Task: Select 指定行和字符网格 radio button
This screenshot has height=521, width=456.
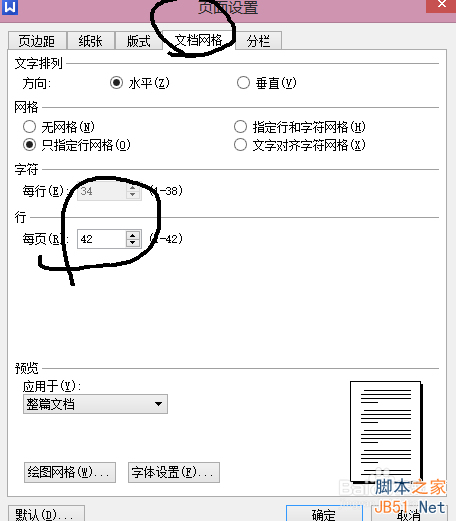Action: click(240, 127)
